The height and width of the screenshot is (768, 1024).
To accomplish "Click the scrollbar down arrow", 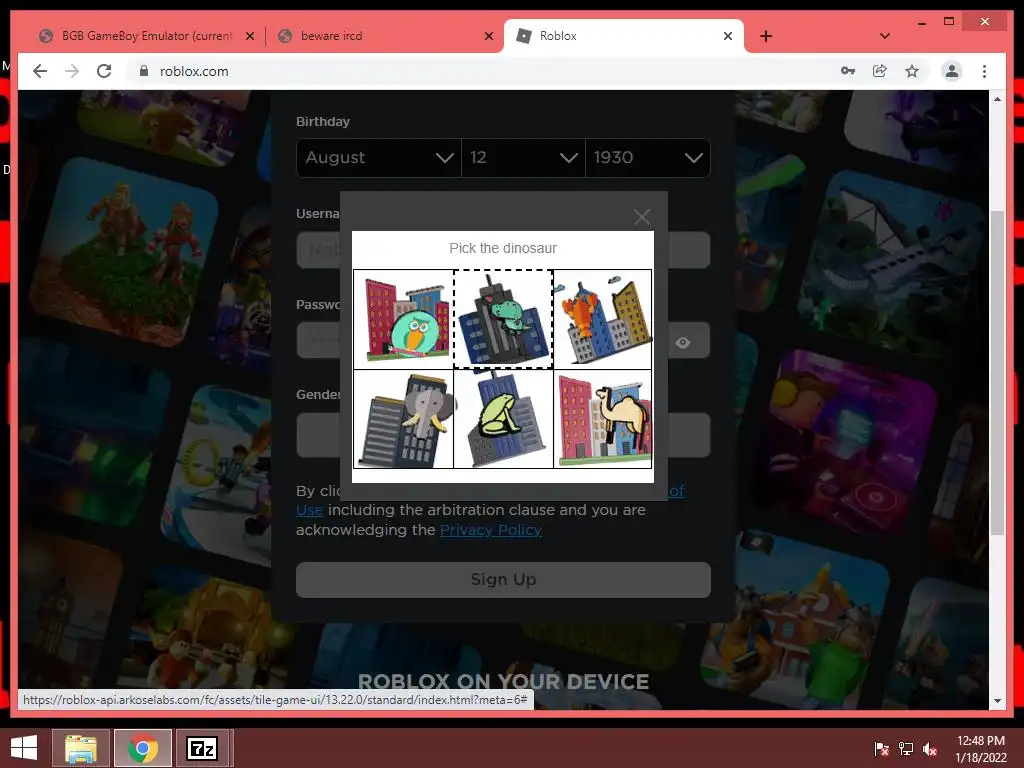I will click(x=997, y=701).
